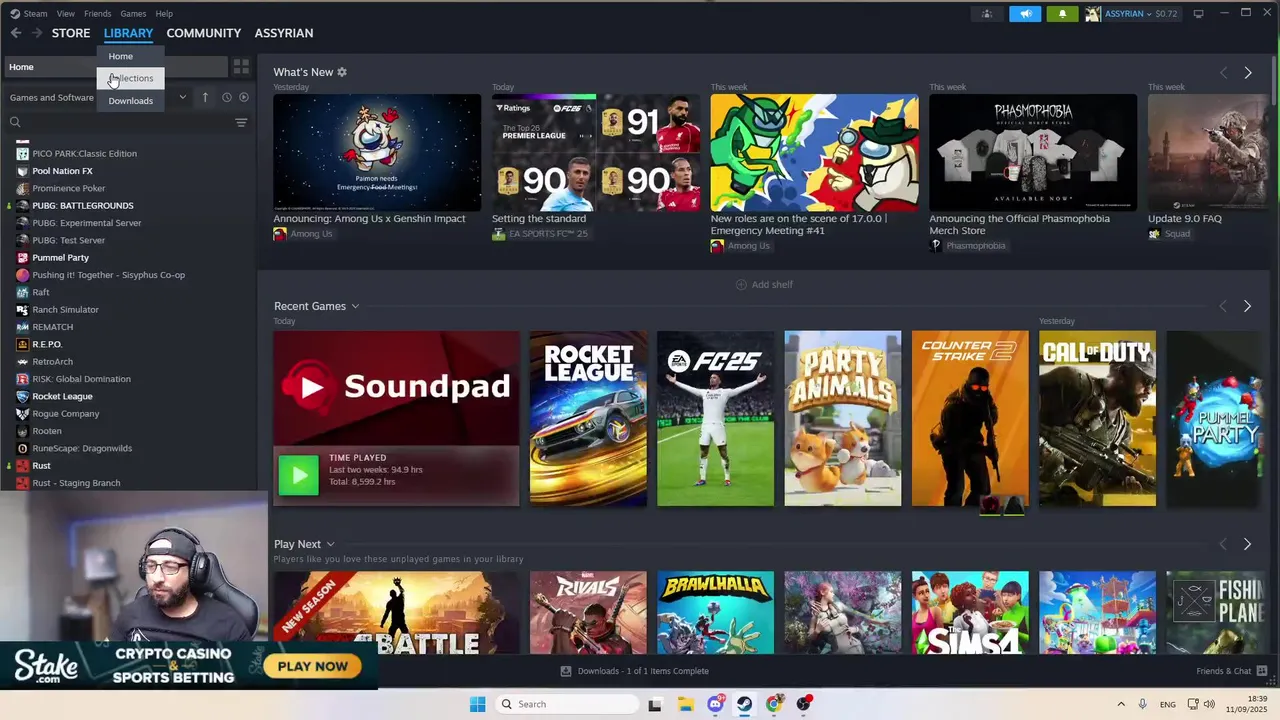
Task: Toggle sort by recent activity clock icon
Action: (x=227, y=97)
